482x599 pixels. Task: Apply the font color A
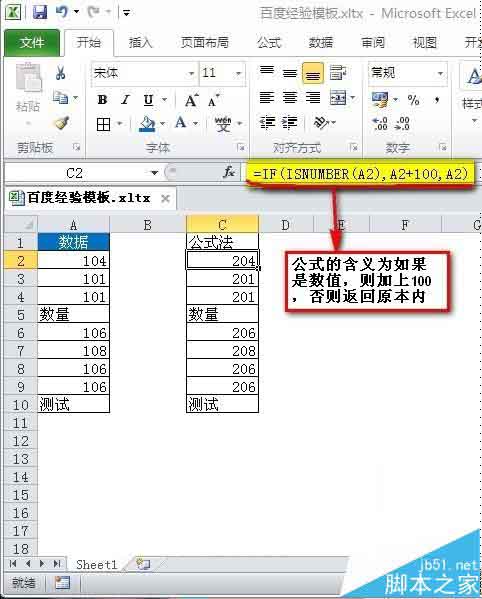click(x=180, y=123)
